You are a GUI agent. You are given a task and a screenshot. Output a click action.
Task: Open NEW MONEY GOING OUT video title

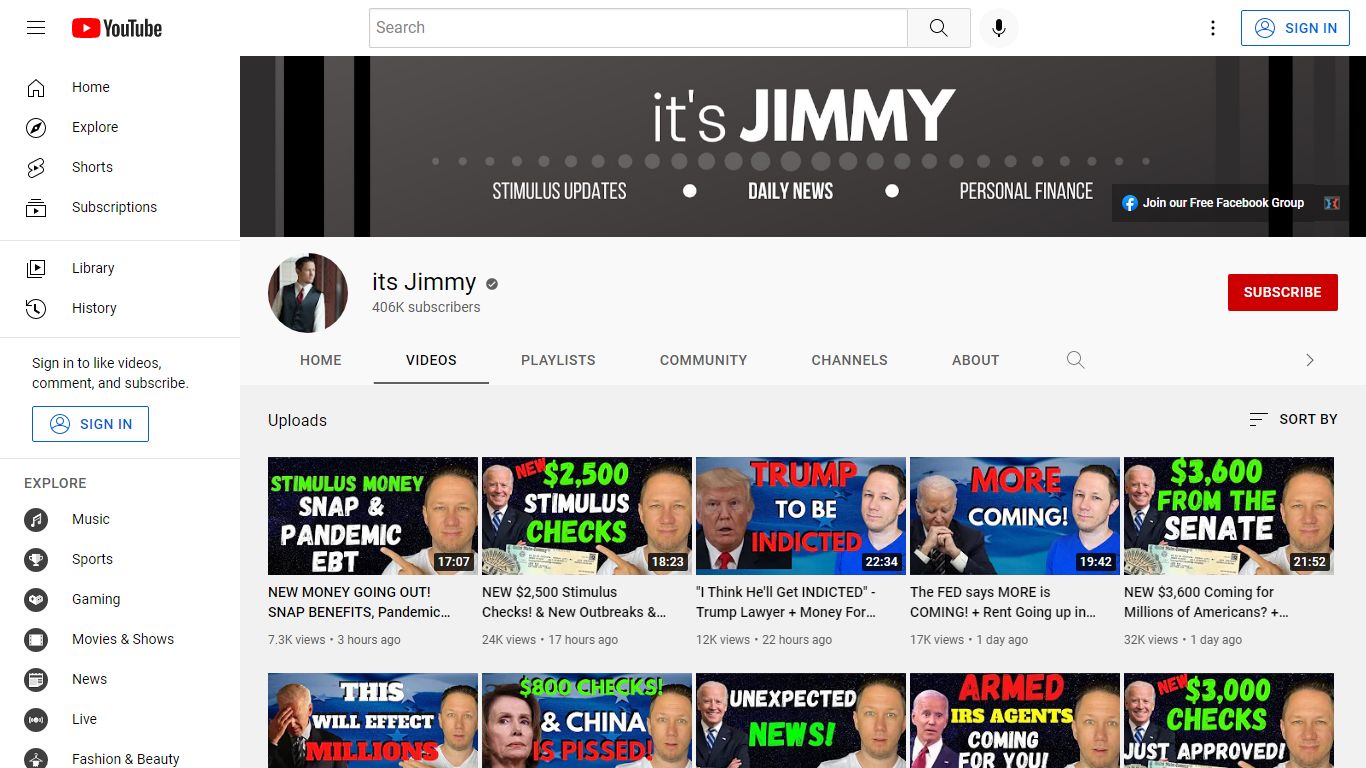(359, 602)
